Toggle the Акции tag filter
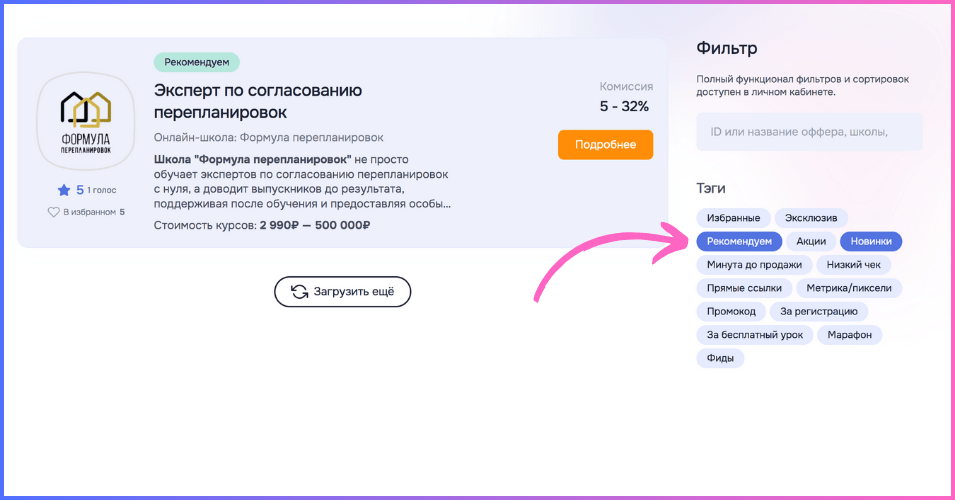The image size is (955, 500). (x=811, y=241)
